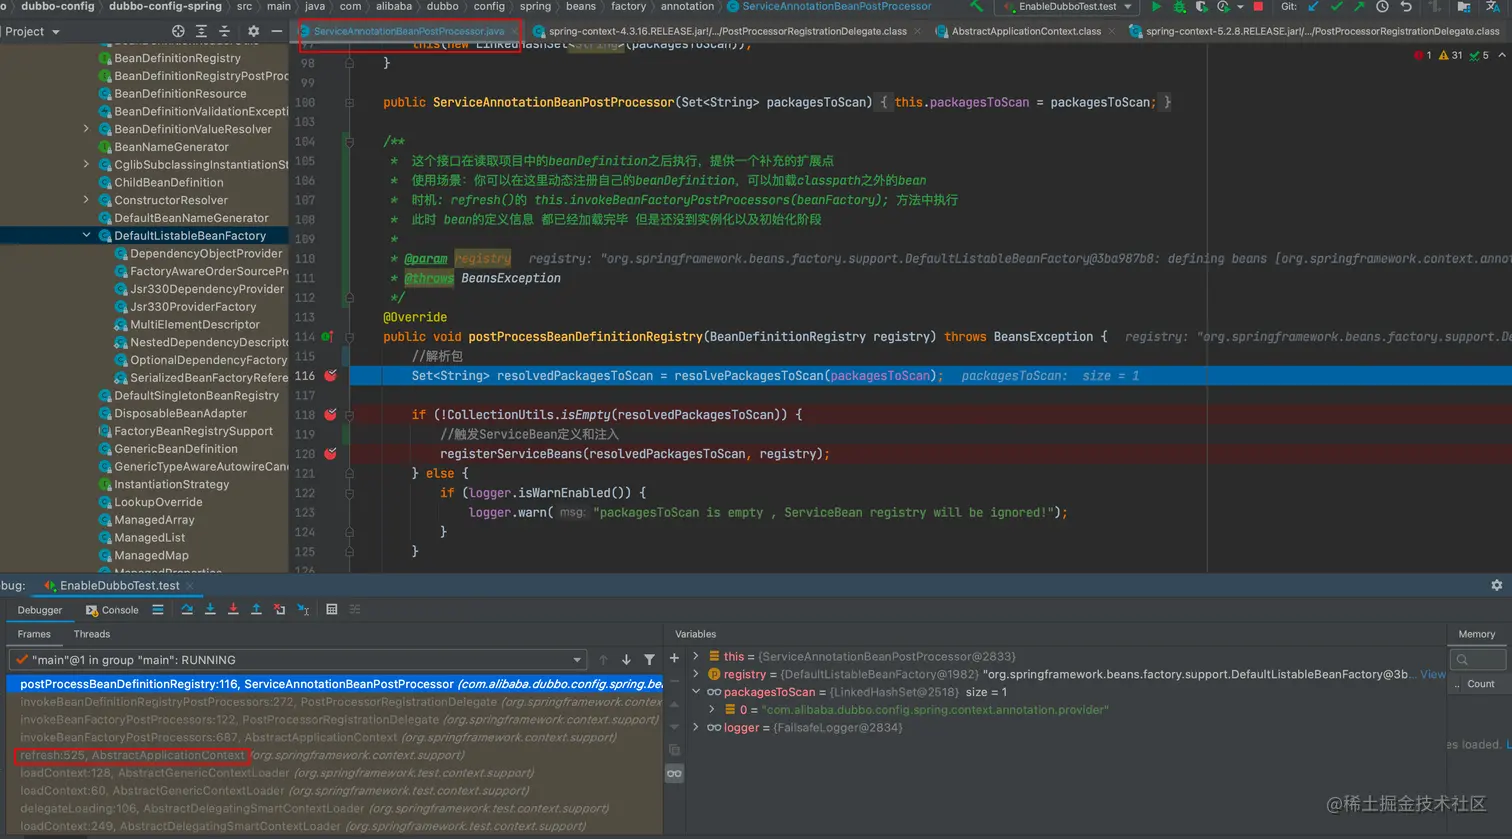This screenshot has height=839, width=1512.
Task: Toggle the breakpoint on line 120
Action: pyautogui.click(x=330, y=453)
